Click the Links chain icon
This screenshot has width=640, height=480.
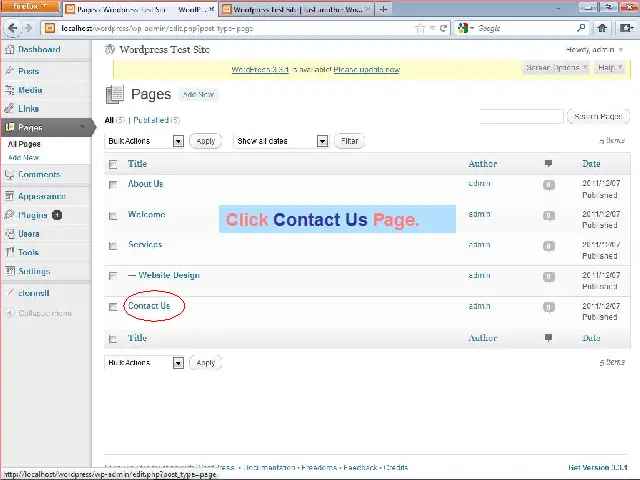pos(9,109)
